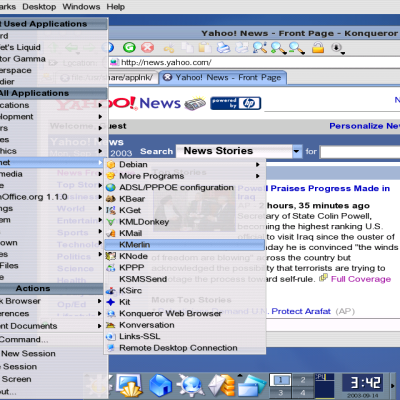Viewport: 400px width, 400px height.
Task: Click the Copy toolbar icon
Action: (x=188, y=48)
